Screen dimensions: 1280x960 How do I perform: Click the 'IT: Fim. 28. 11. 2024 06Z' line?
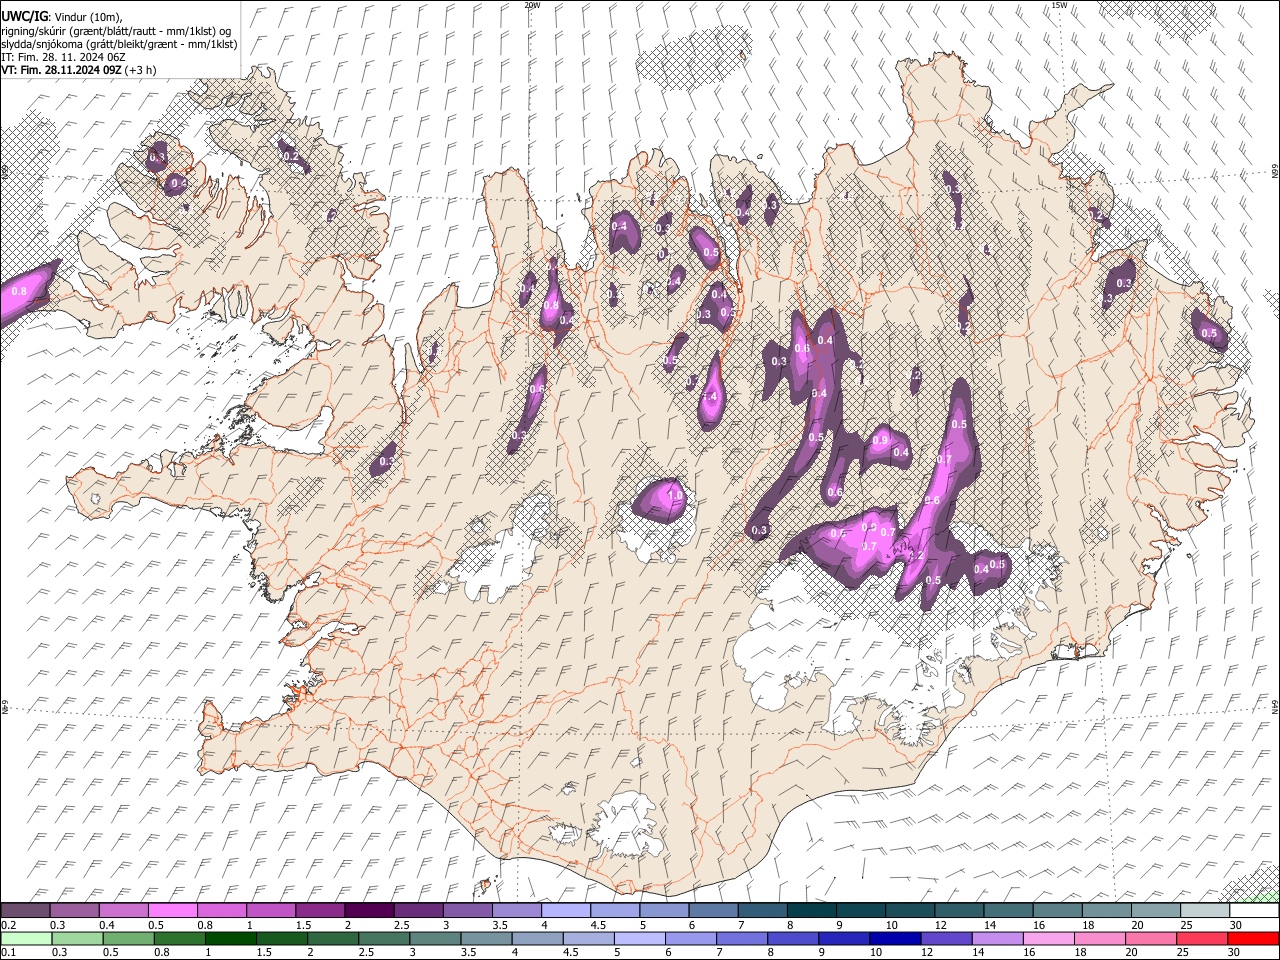[x=63, y=57]
